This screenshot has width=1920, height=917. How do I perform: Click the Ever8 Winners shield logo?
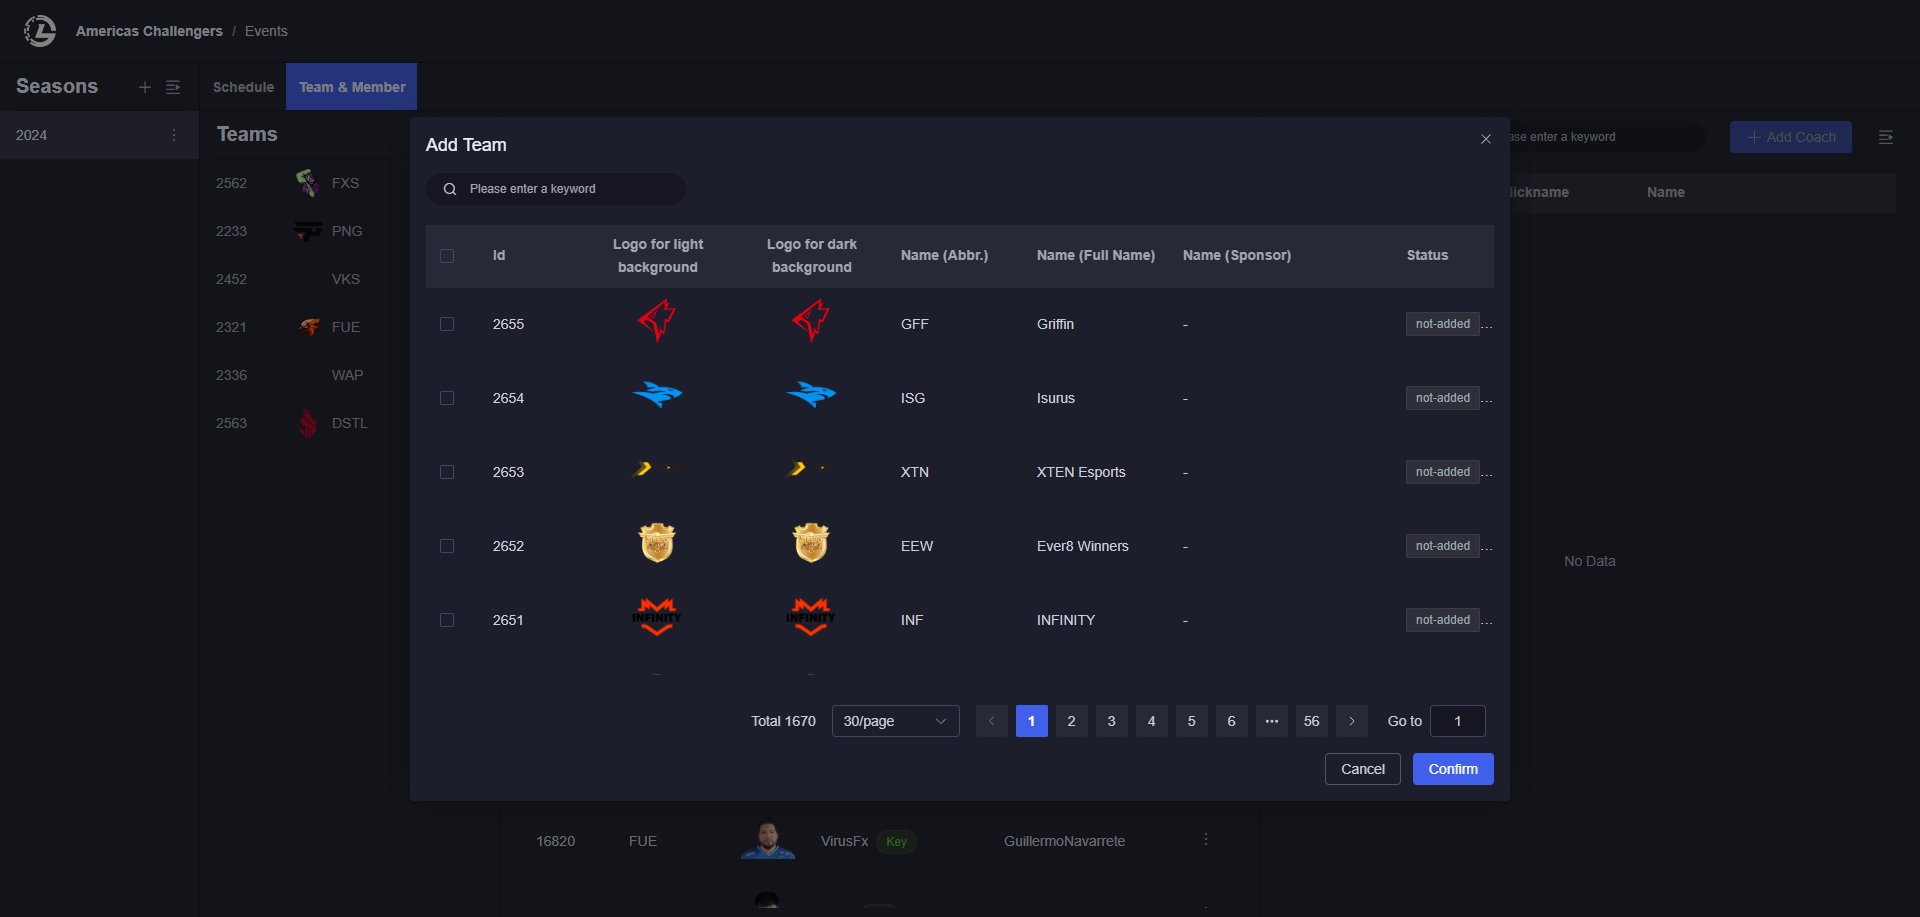tap(657, 544)
